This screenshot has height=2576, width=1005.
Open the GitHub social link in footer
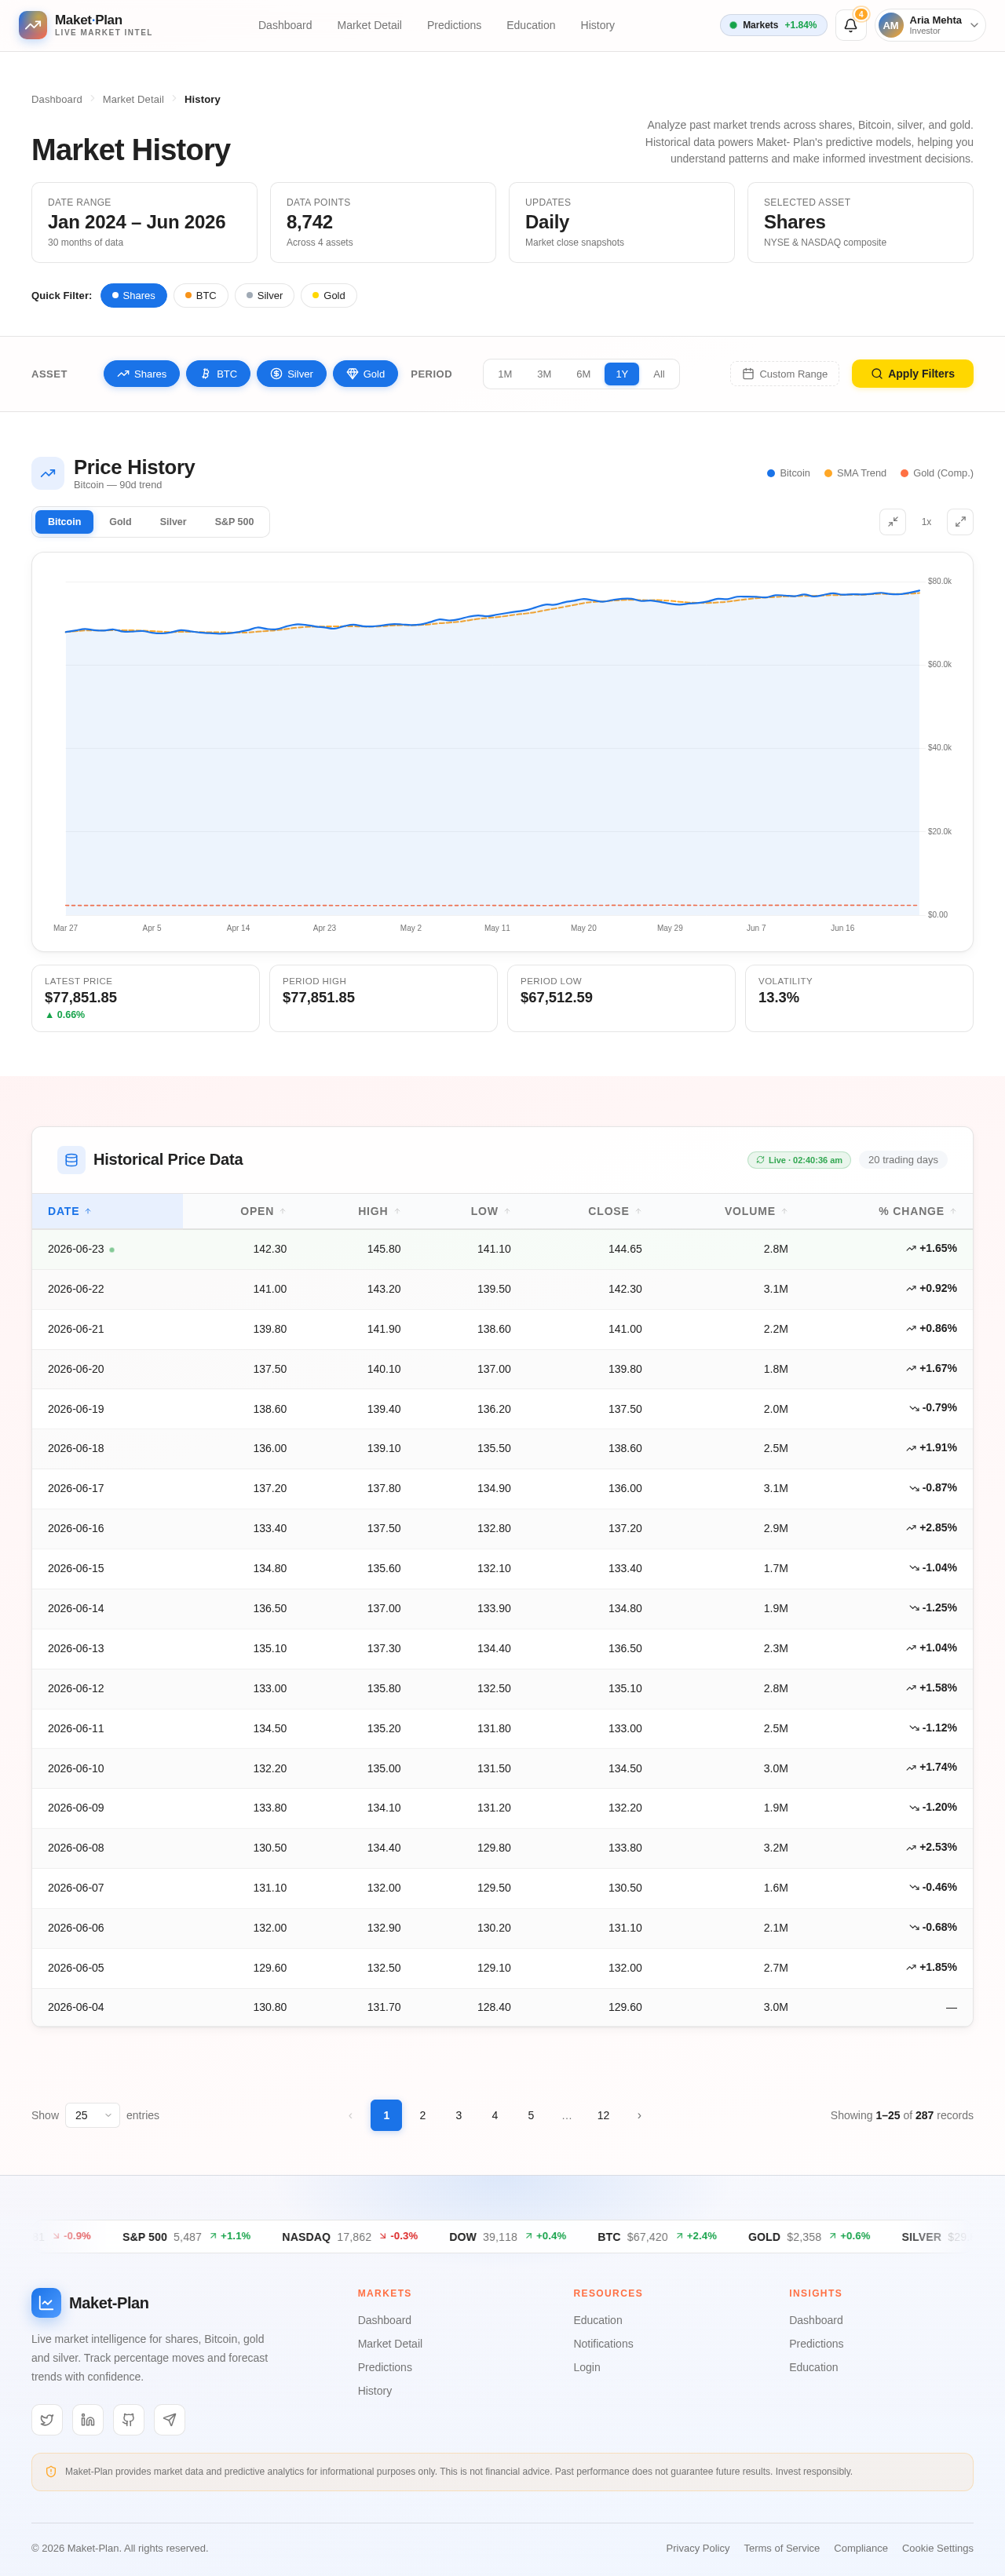129,2420
